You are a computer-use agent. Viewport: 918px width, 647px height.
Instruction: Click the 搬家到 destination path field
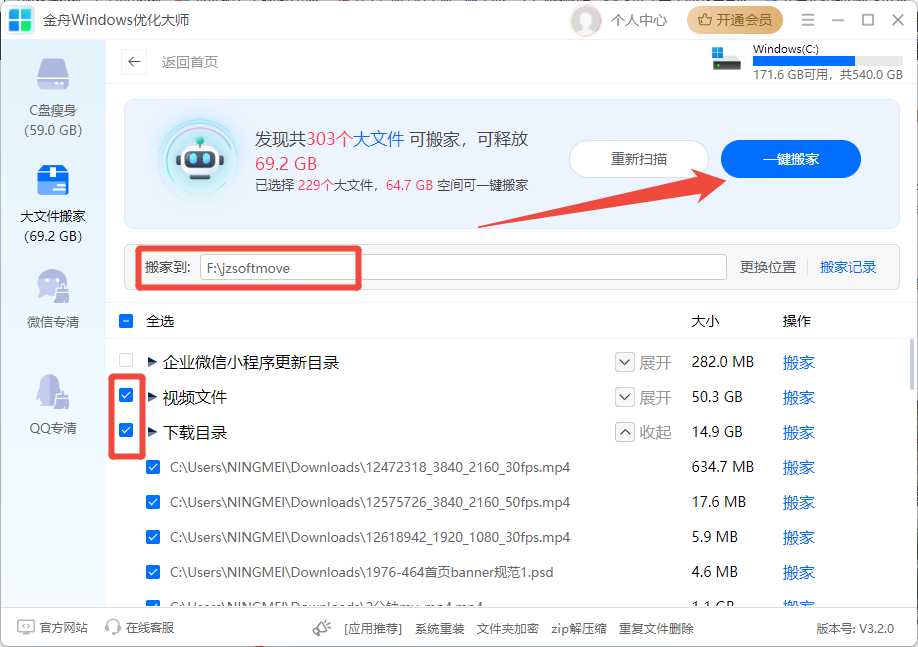[463, 268]
